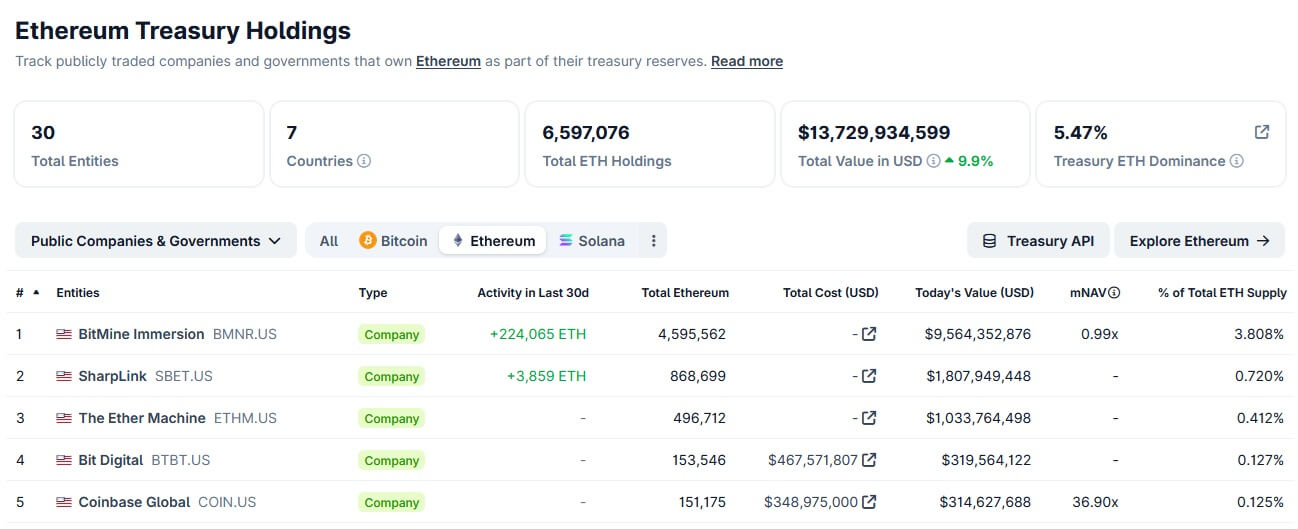Click the info icon beside Total Value in USD
The width and height of the screenshot is (1298, 529).
pyautogui.click(x=933, y=161)
